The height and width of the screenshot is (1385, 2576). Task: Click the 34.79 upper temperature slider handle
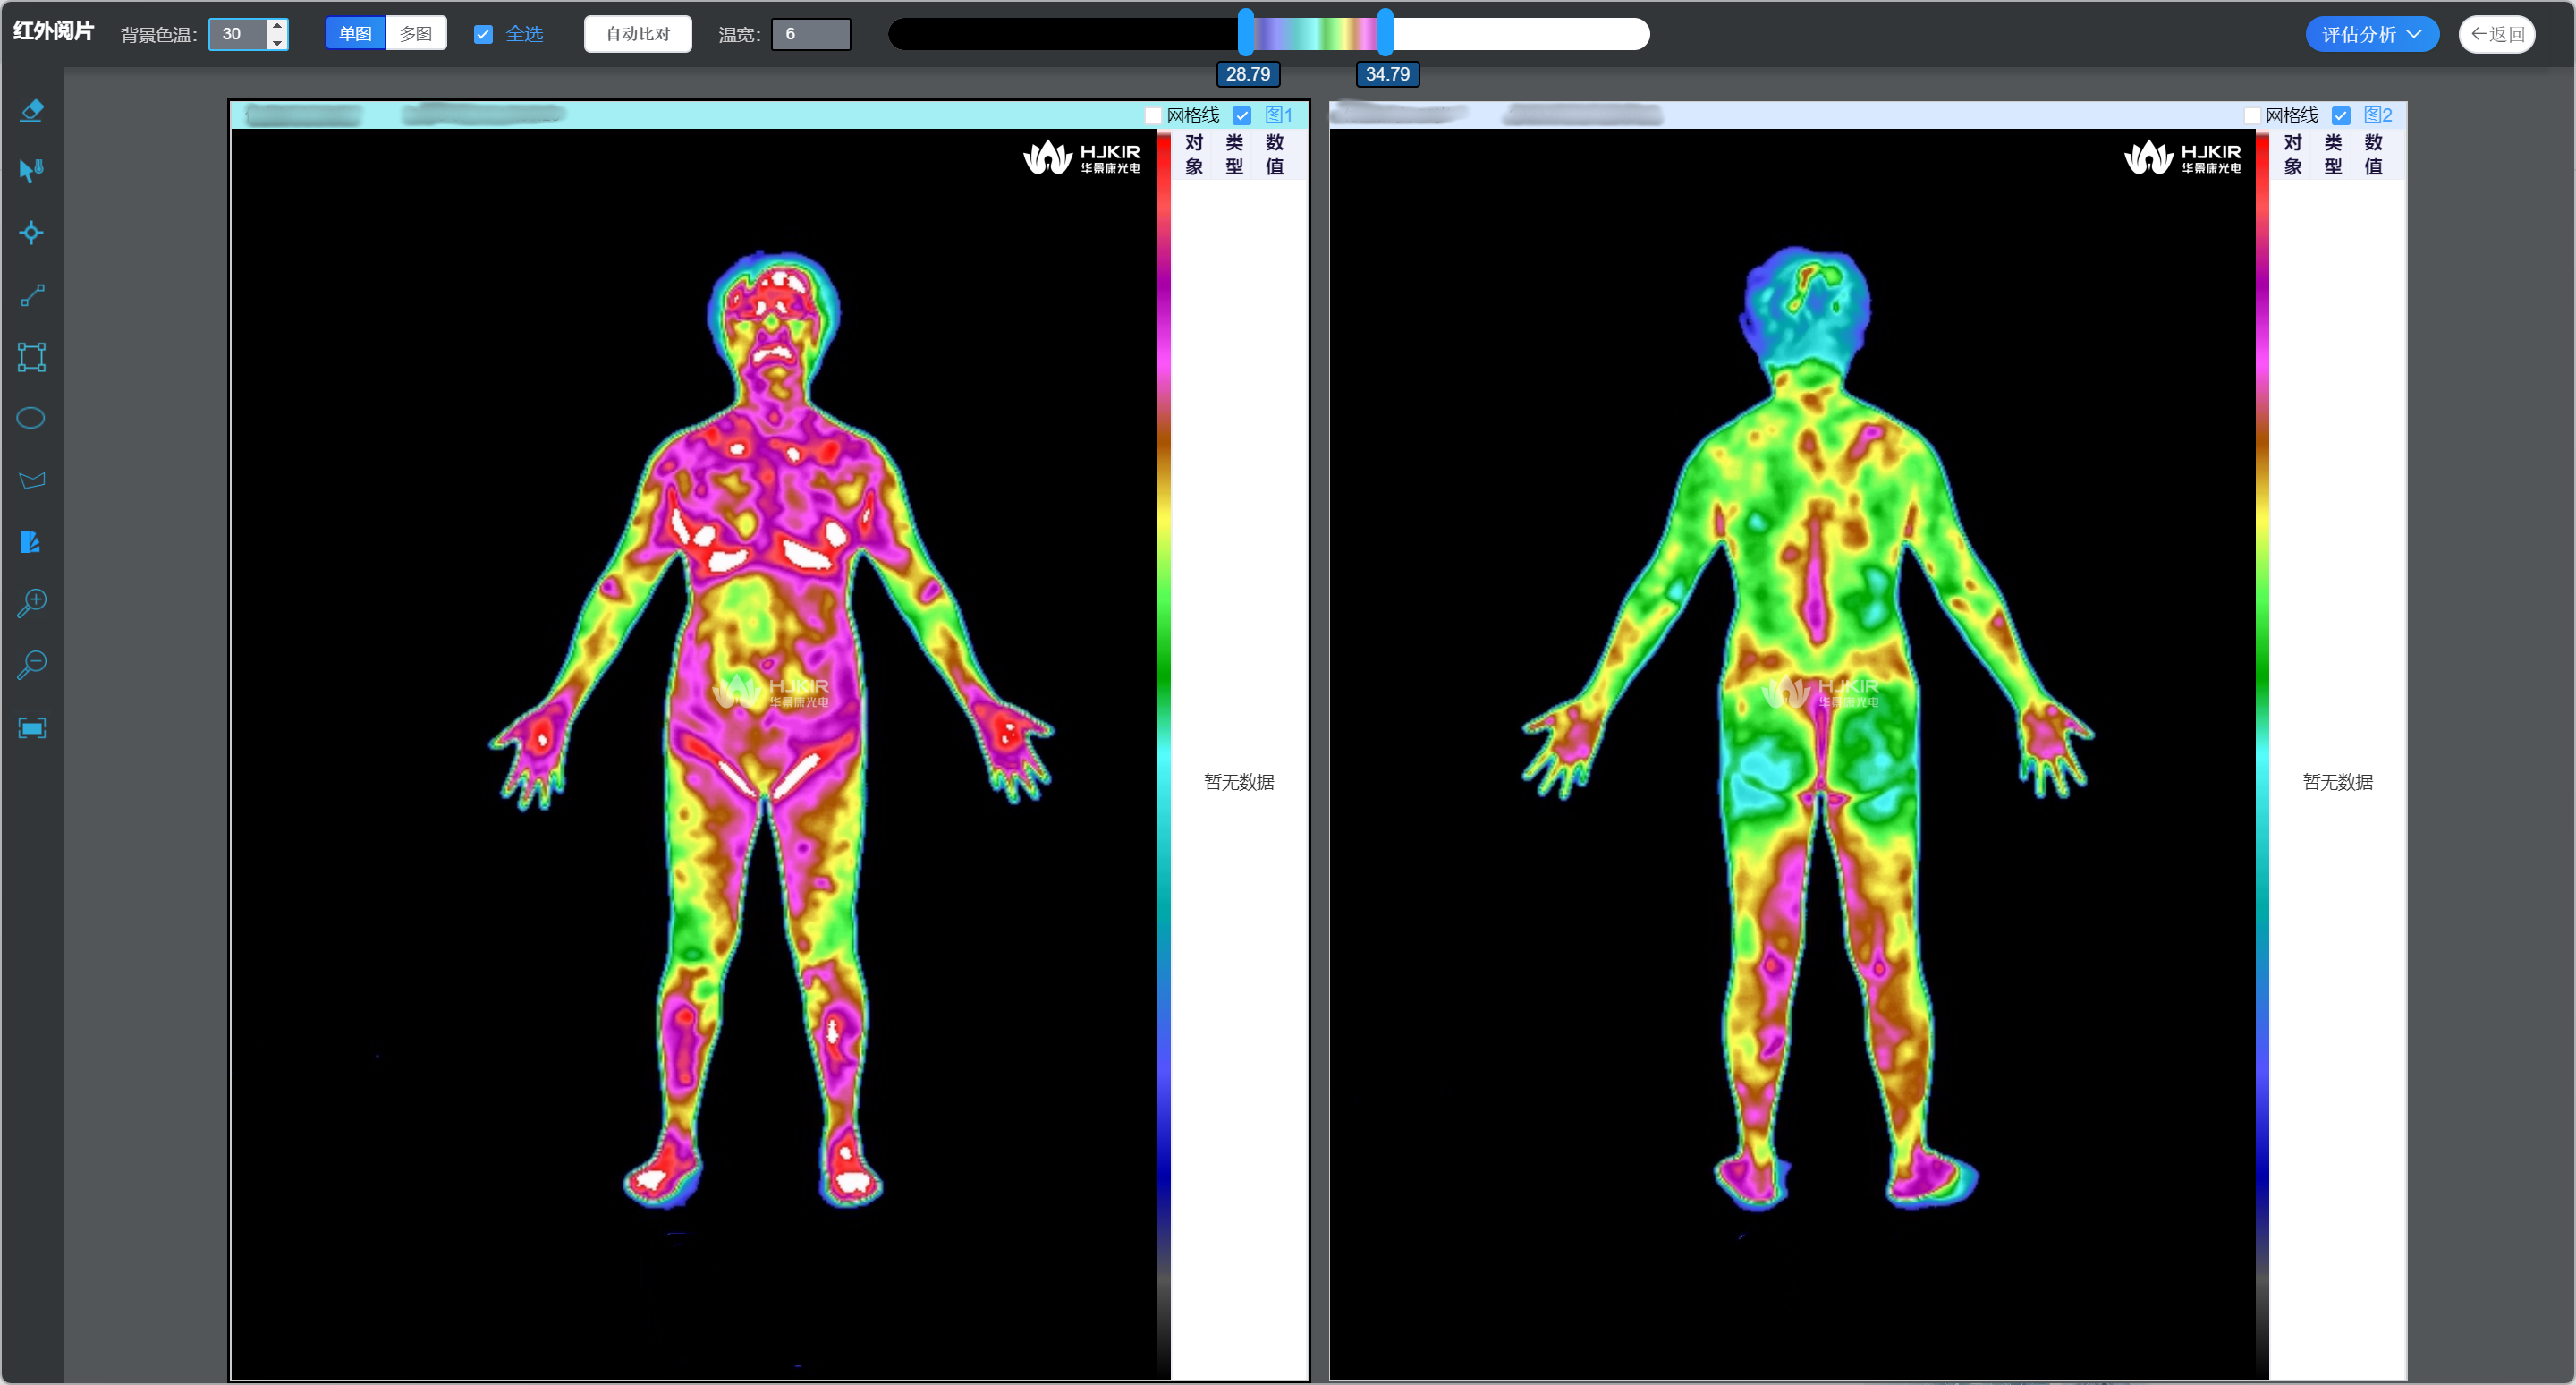1385,32
